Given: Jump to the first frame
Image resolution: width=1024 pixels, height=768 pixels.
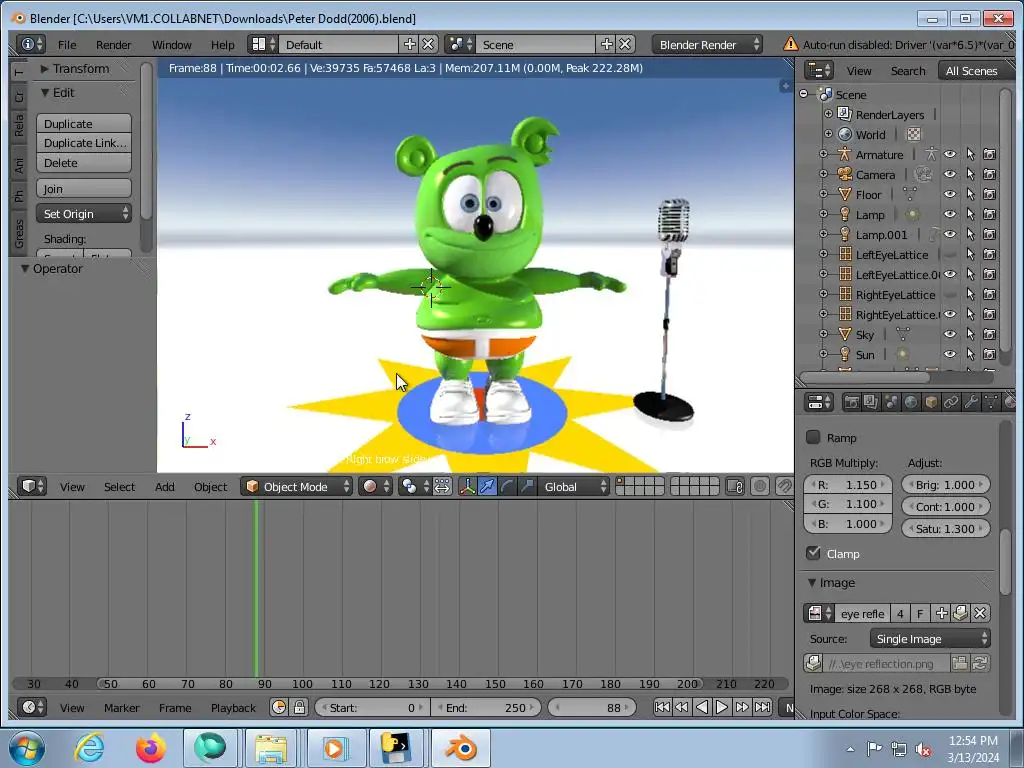Looking at the screenshot, I should click(x=662, y=707).
